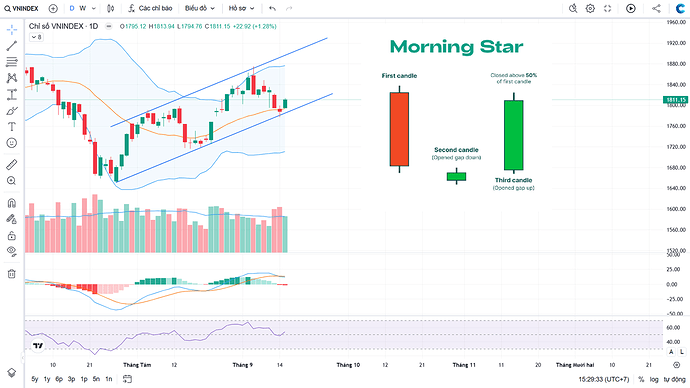Image resolution: width=690 pixels, height=388 pixels.
Task: Select the crosshair cursor tool
Action: [12, 29]
